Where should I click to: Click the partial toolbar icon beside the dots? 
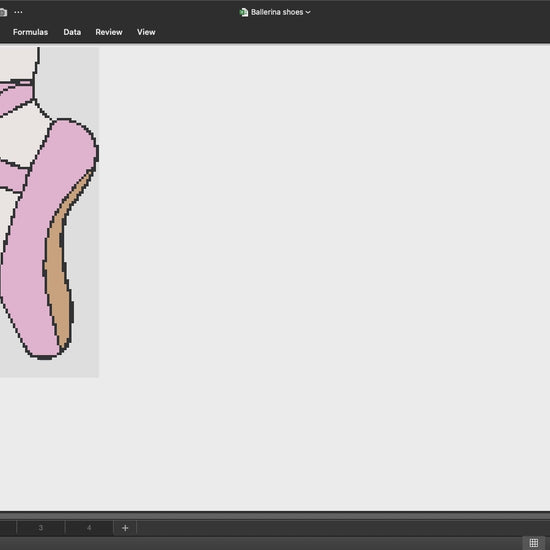click(3, 13)
